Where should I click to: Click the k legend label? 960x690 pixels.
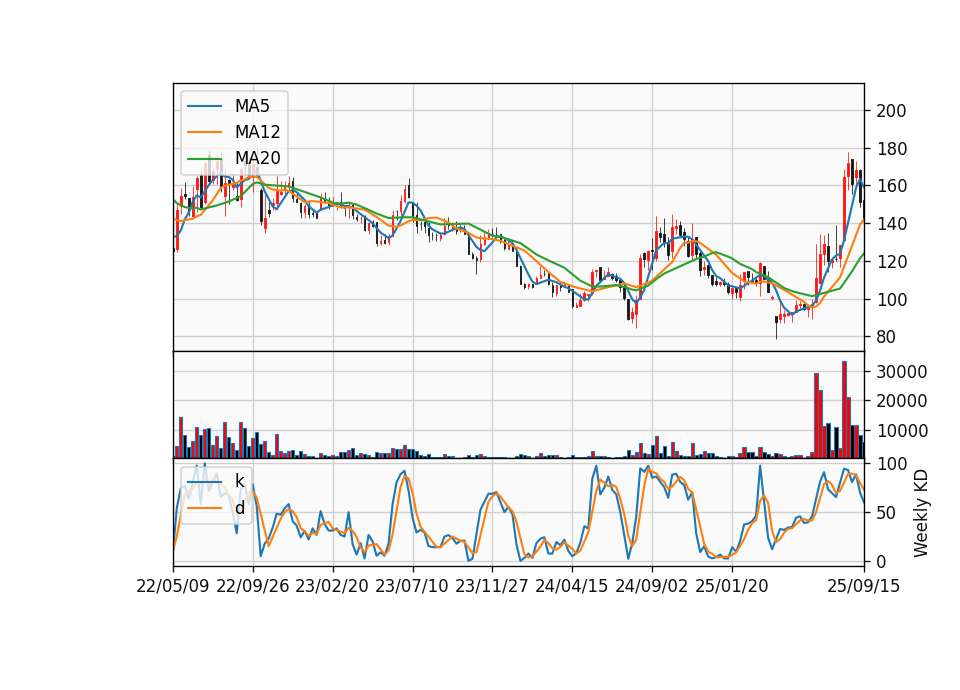point(239,481)
